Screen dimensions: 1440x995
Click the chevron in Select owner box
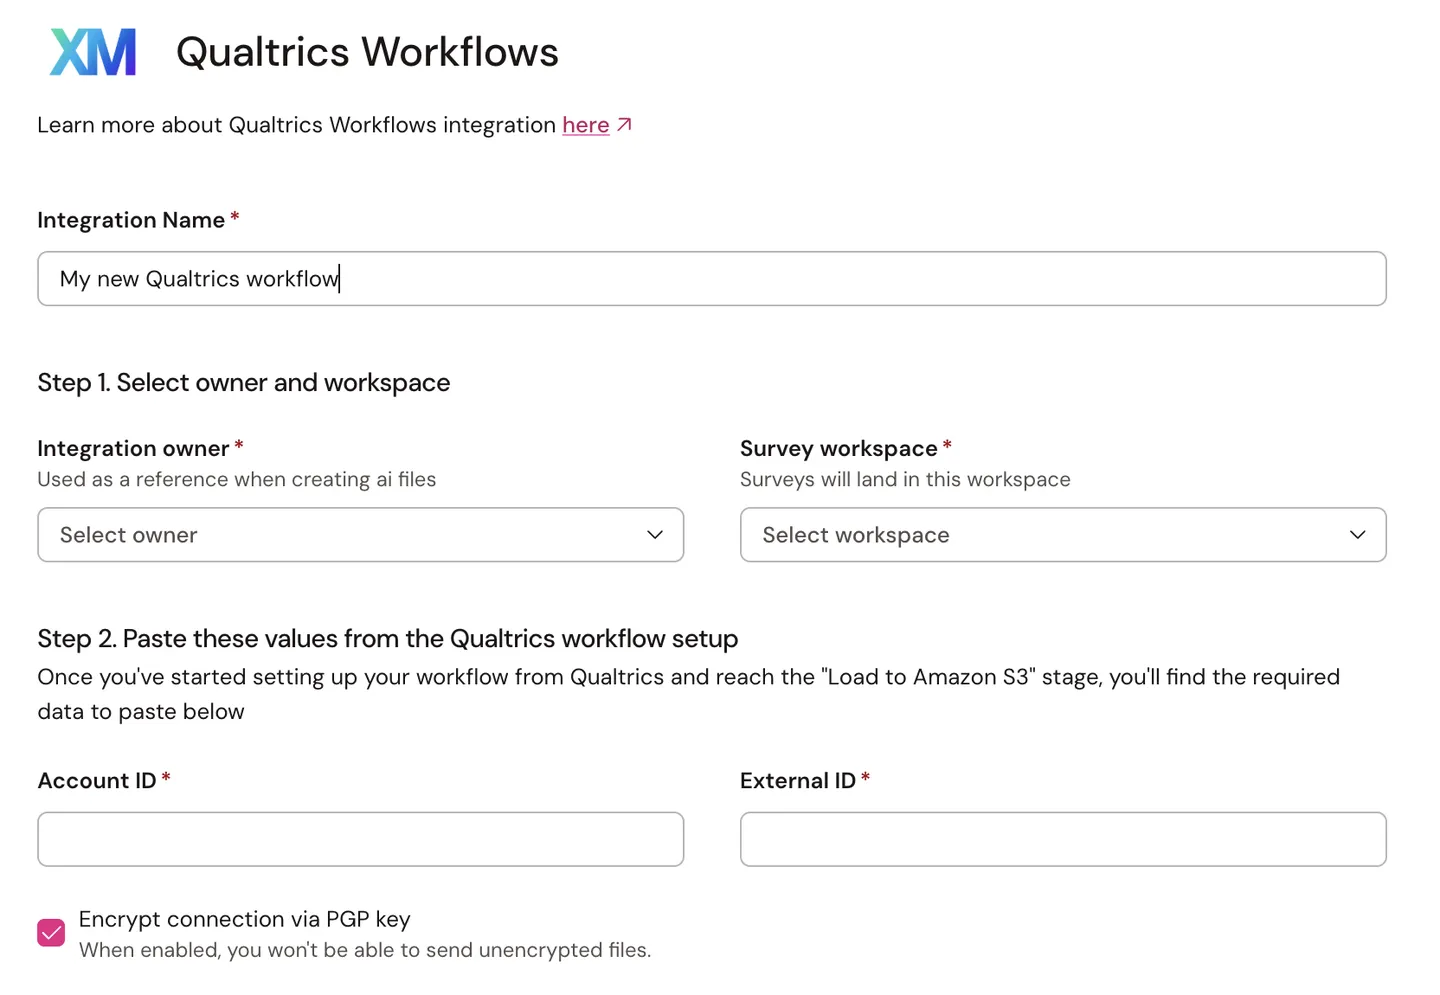655,535
